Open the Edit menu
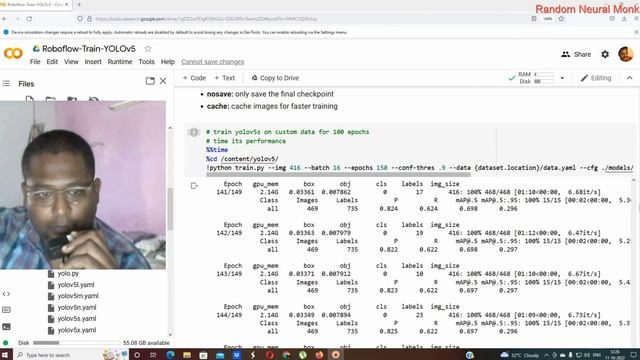 point(52,62)
